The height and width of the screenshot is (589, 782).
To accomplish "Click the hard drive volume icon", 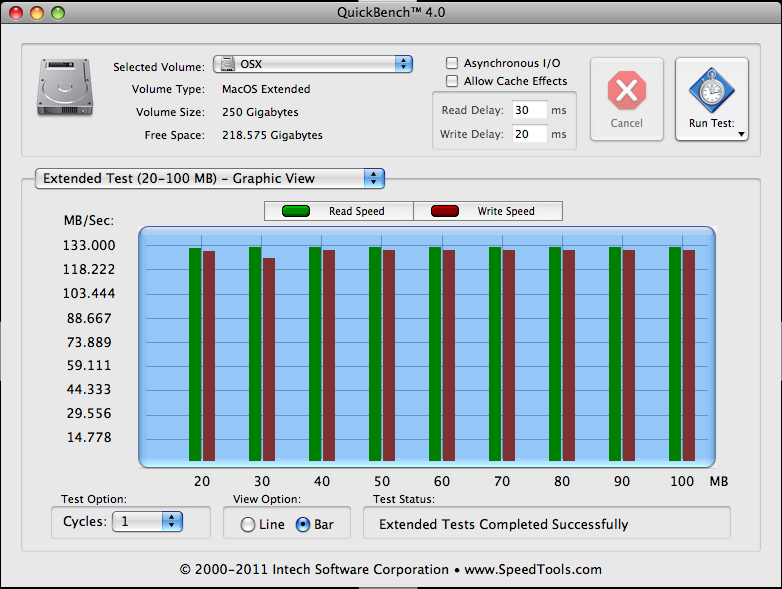I will click(65, 87).
